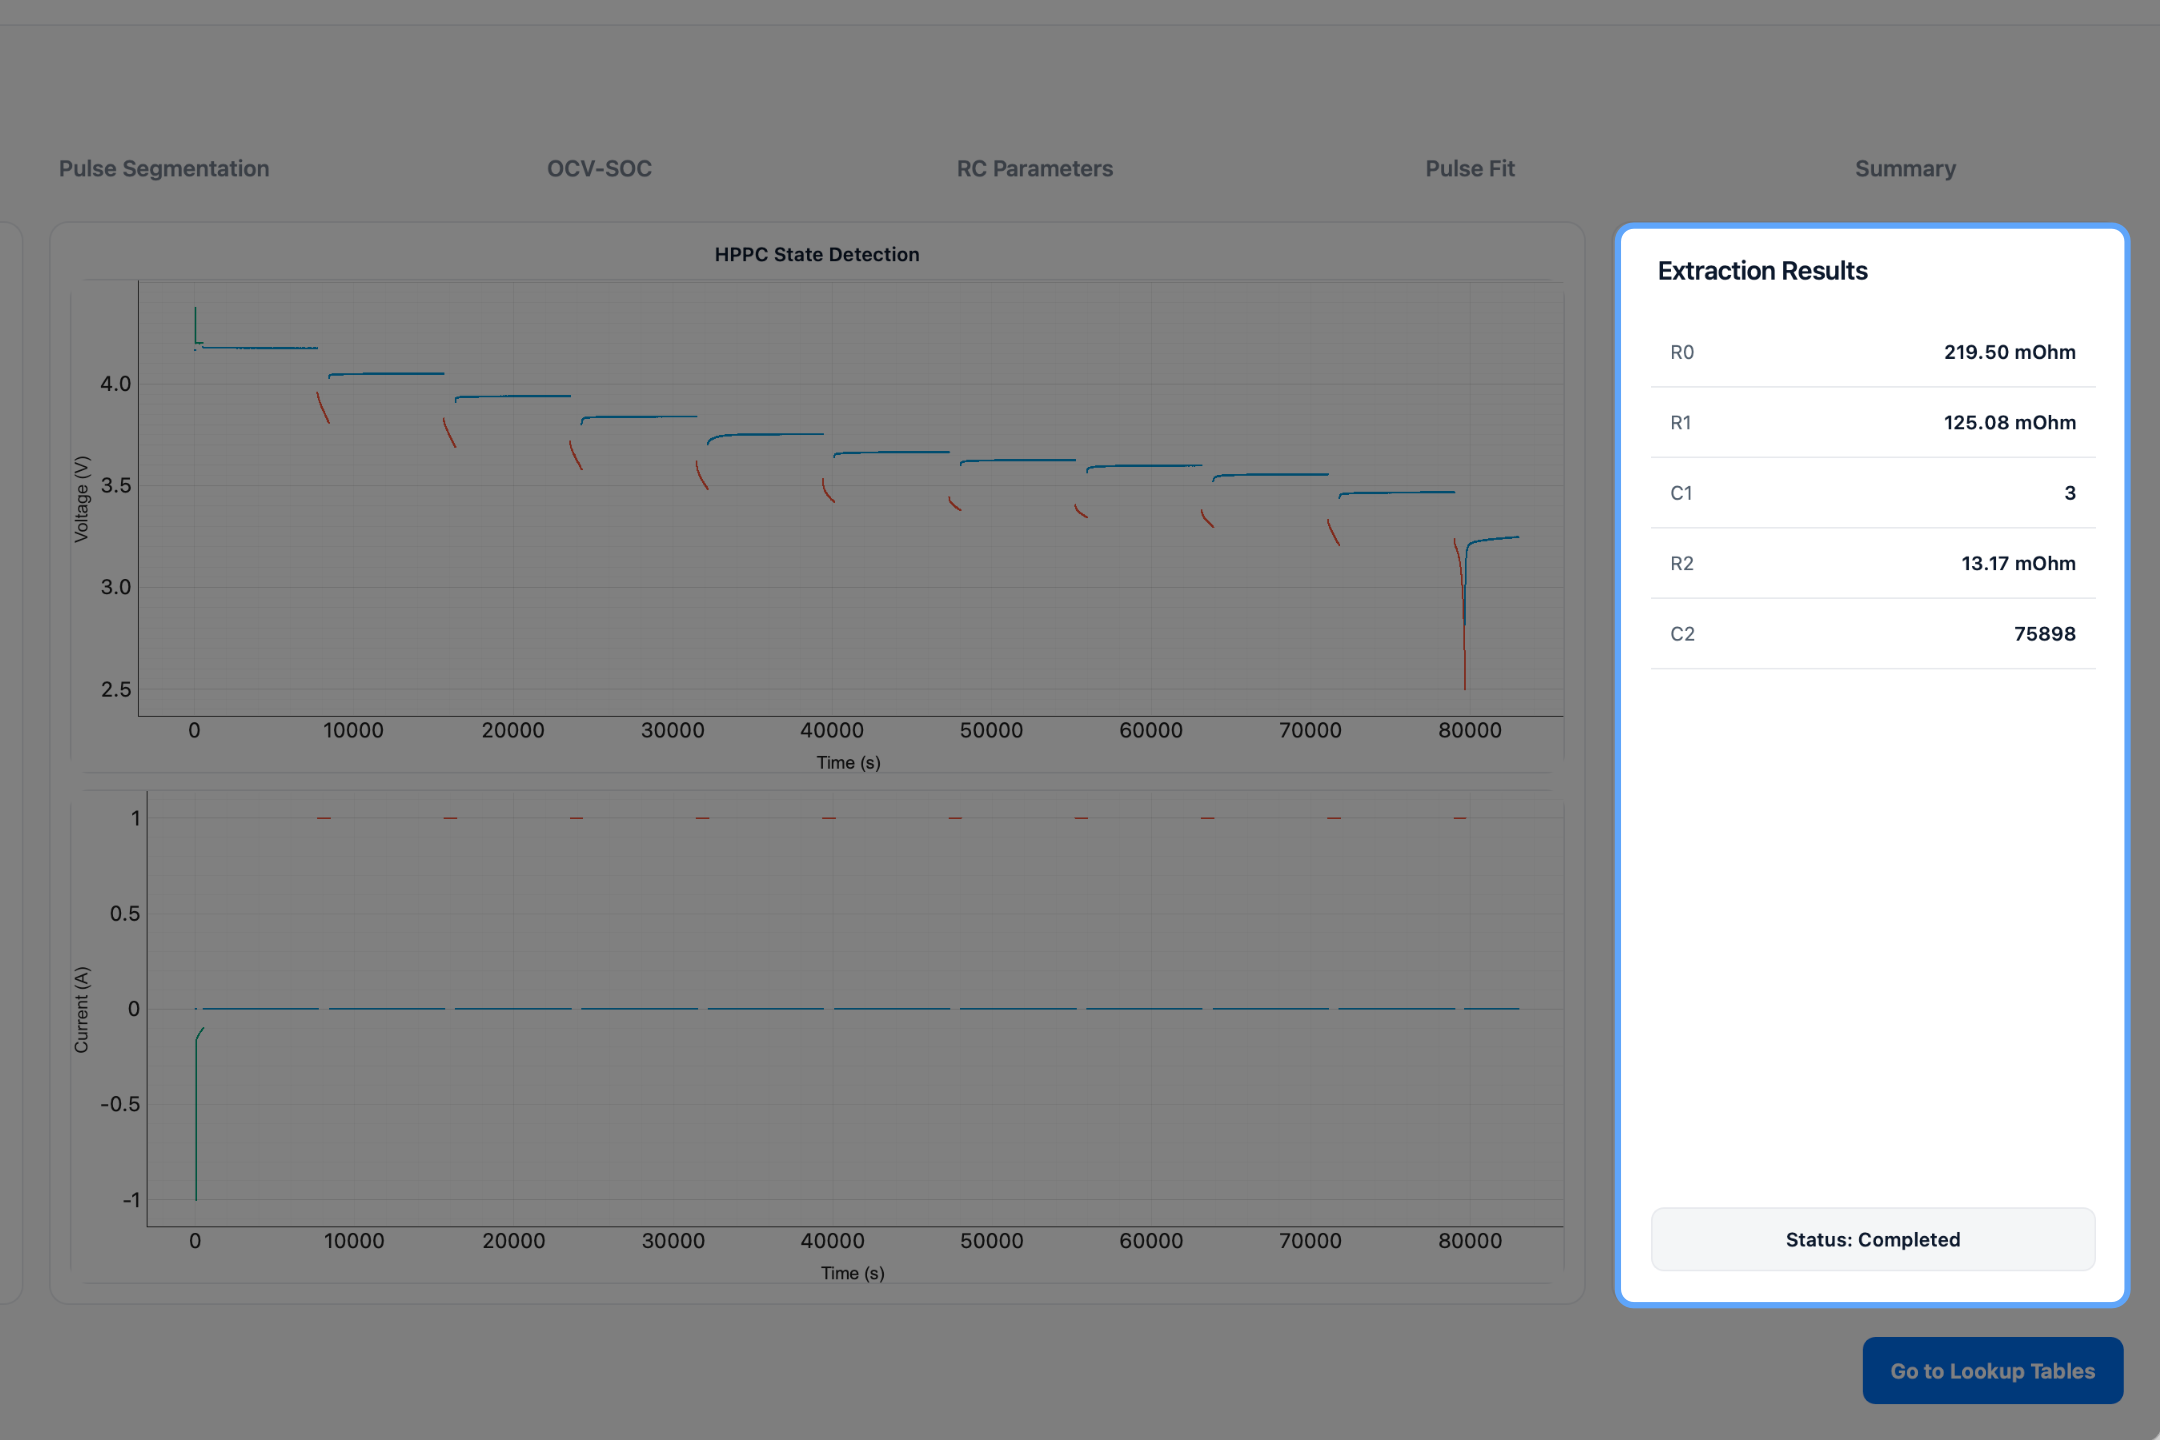The height and width of the screenshot is (1440, 2160).
Task: Select the R1 125.08 mOhm row
Action: pyautogui.click(x=1873, y=422)
